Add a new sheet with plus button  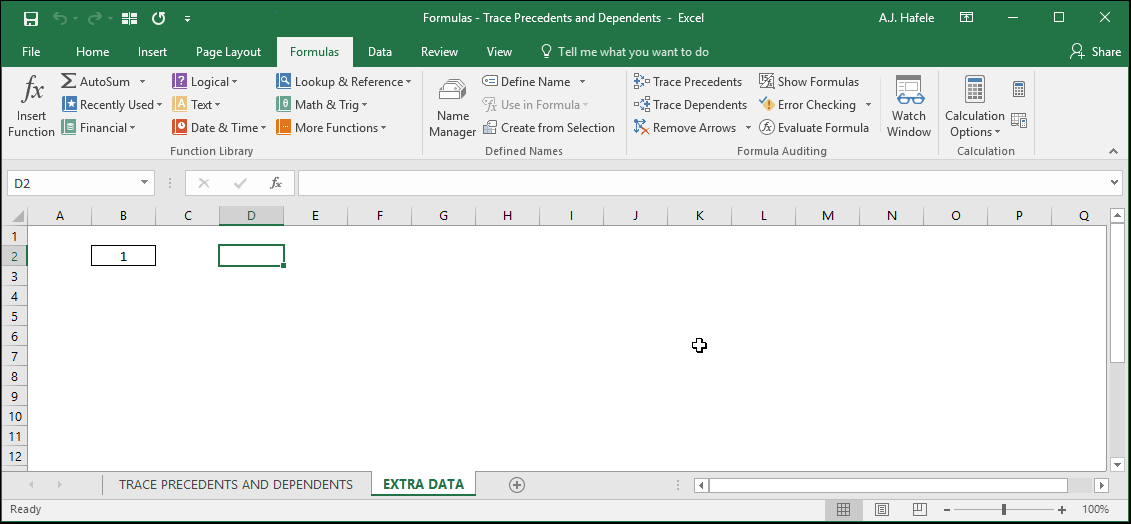click(516, 485)
